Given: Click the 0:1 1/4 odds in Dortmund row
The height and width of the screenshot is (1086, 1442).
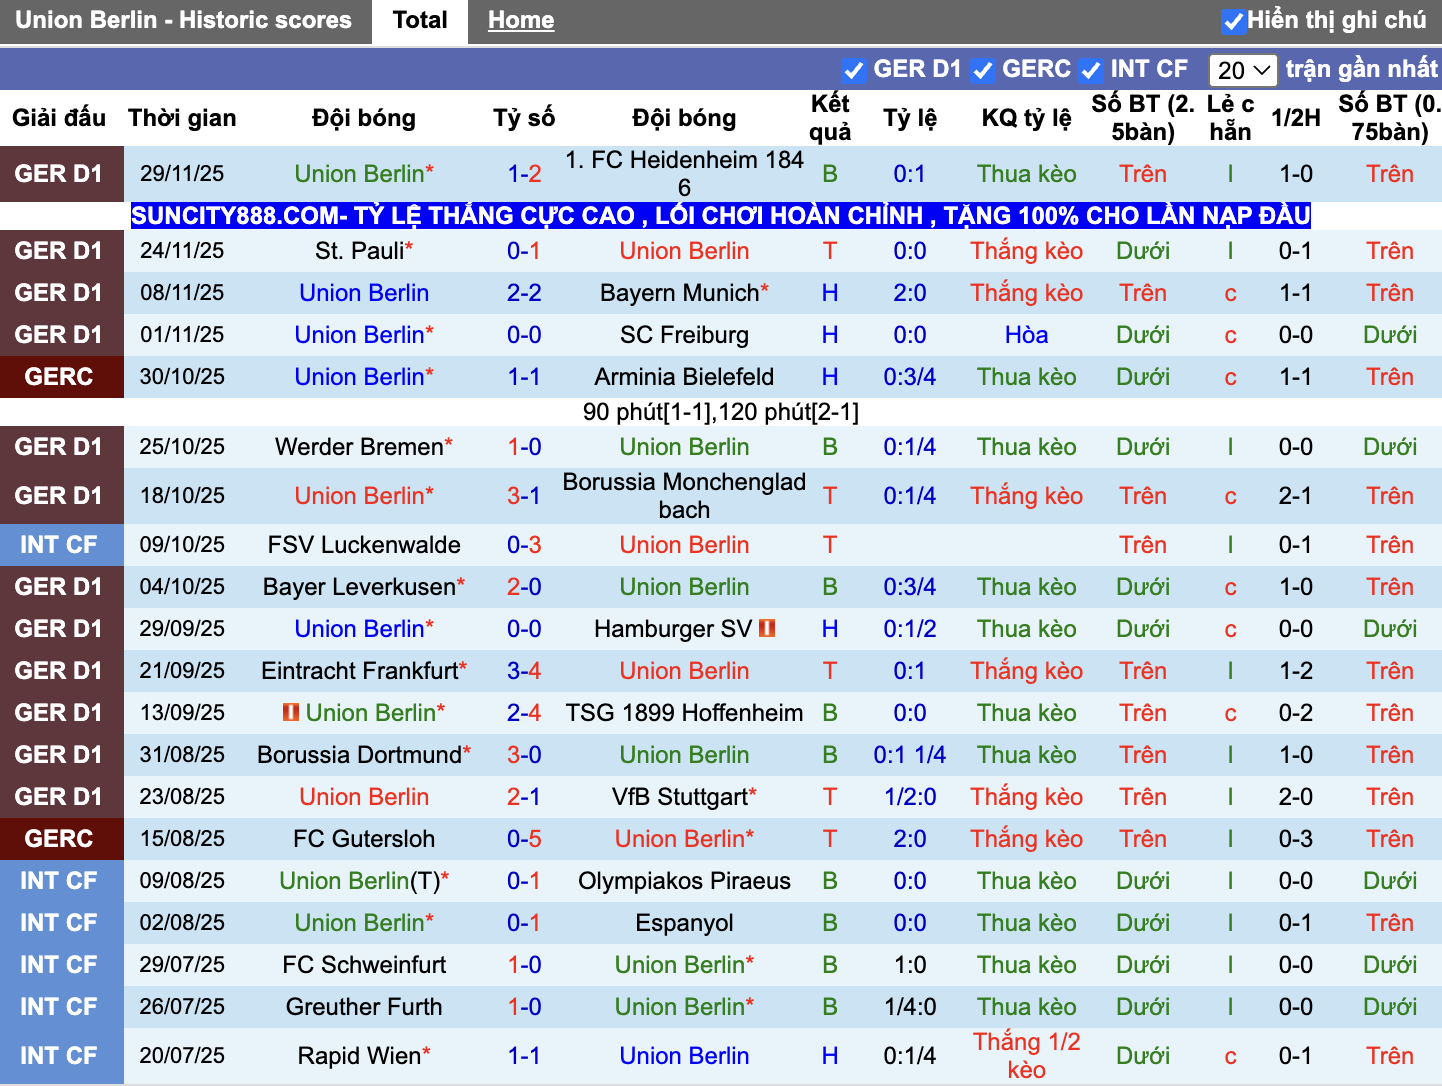Looking at the screenshot, I should pos(910,755).
